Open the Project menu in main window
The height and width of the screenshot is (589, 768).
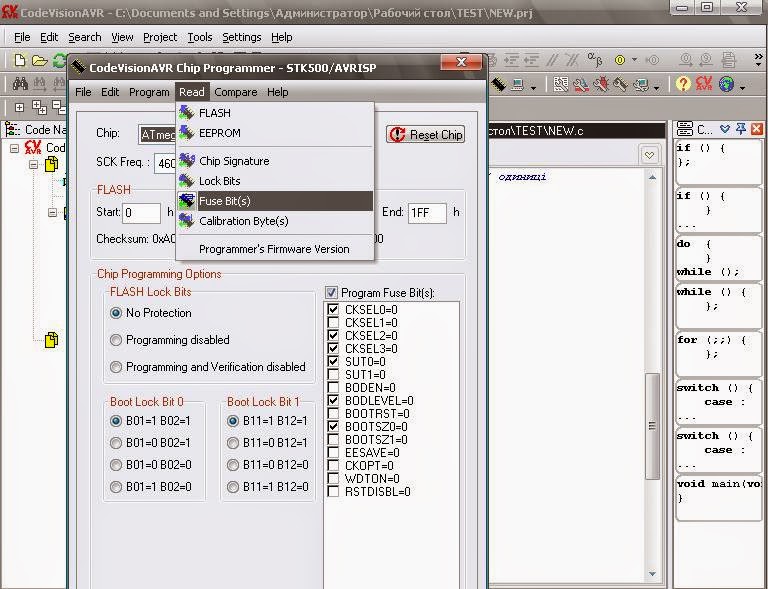pos(160,37)
